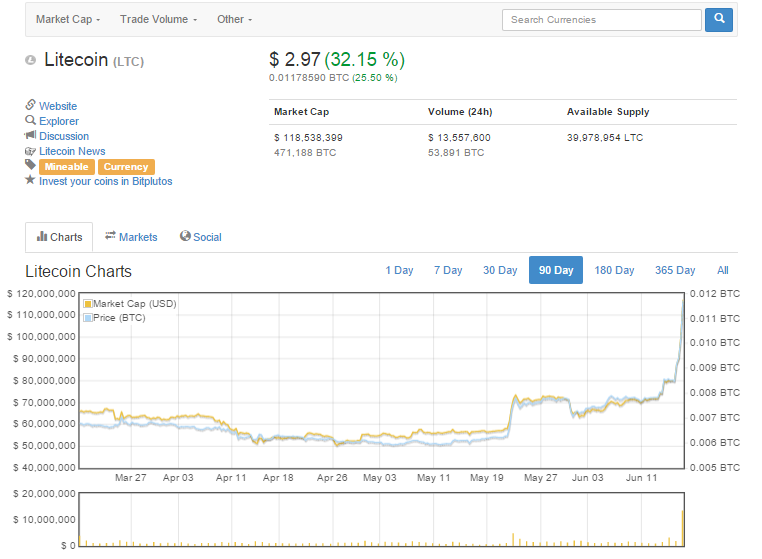Click the Volume (24h) column header

(x=460, y=112)
